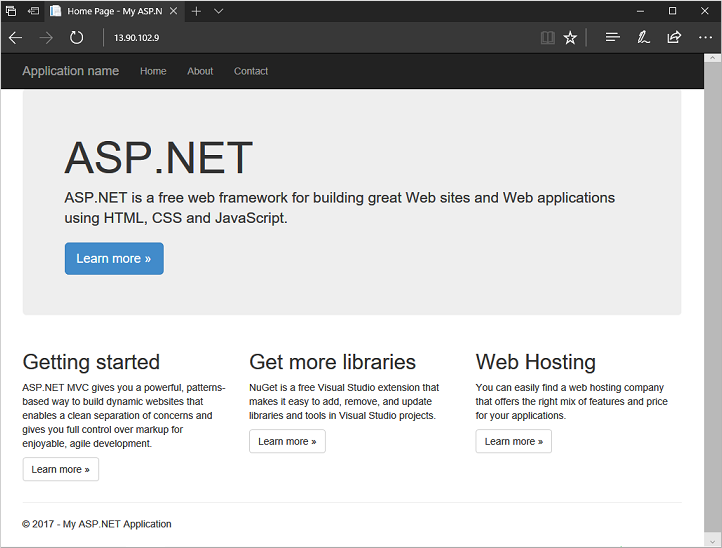Click Learn more under Web Hosting
Screen dimensions: 722x548
[x=513, y=441]
